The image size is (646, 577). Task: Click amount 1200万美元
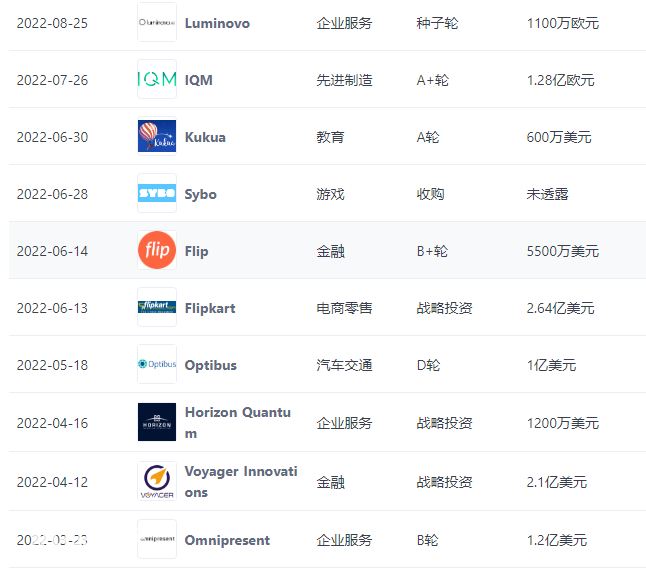coord(563,423)
